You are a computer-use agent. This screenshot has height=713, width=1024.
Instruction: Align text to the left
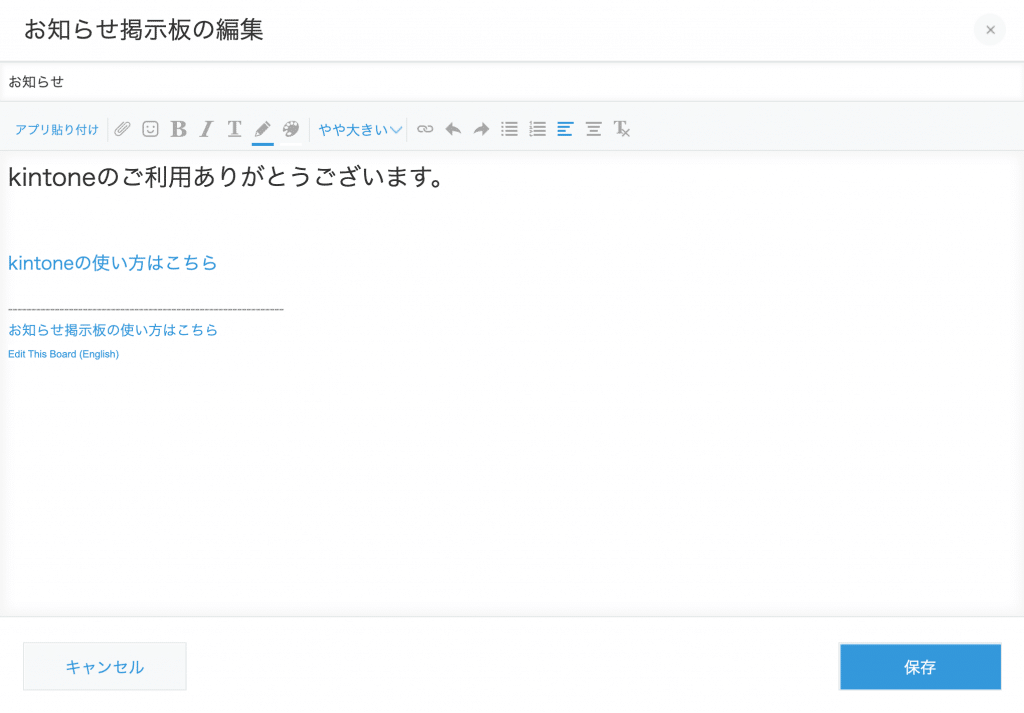click(566, 129)
